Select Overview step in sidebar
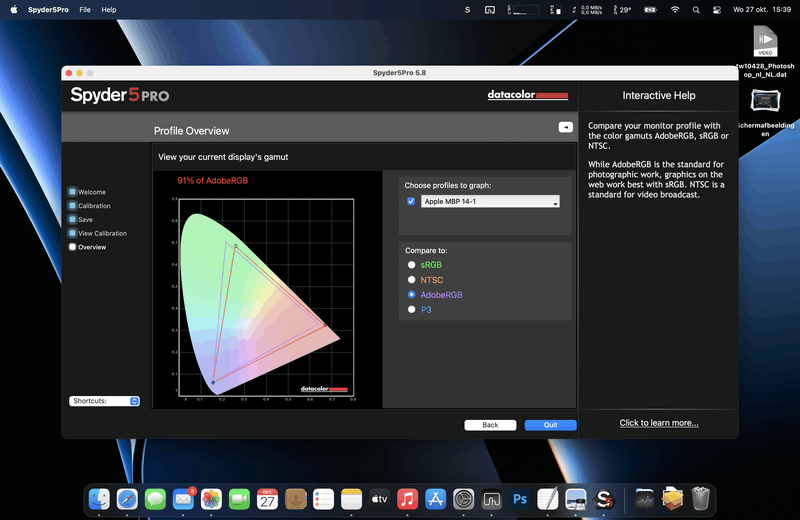This screenshot has height=520, width=800. point(87,247)
